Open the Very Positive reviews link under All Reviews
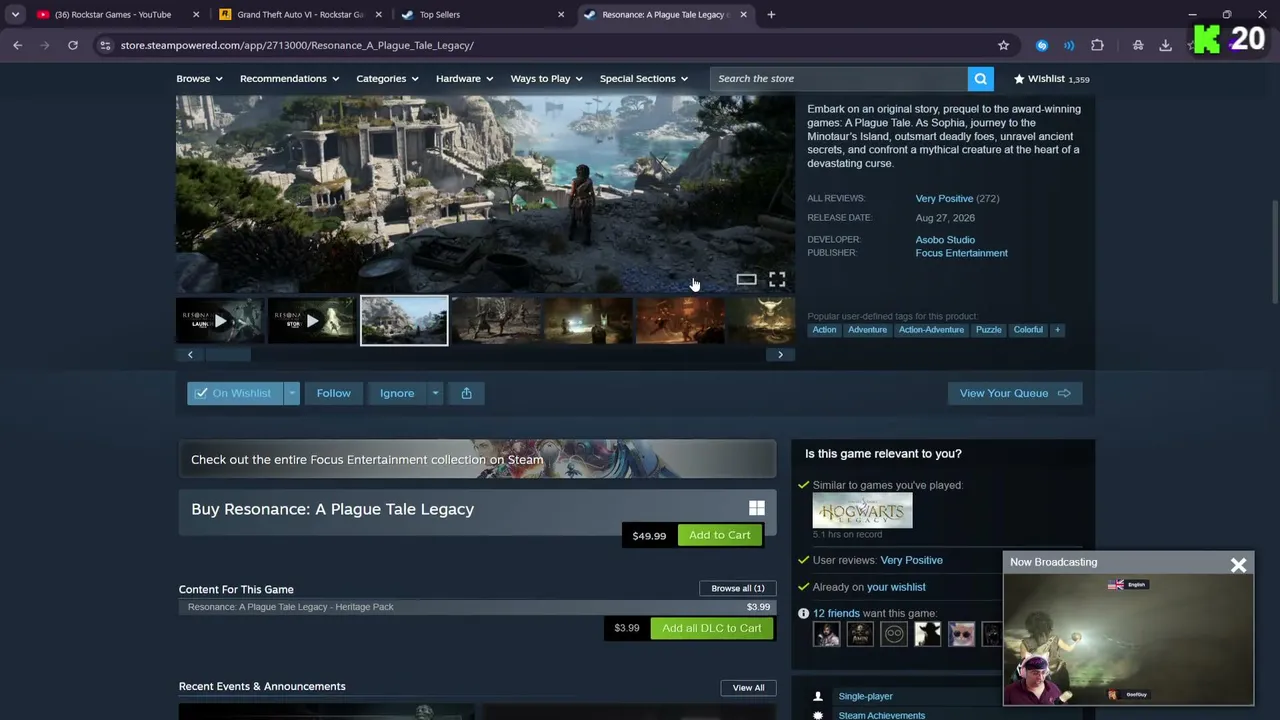Screen dimensions: 1280x720 (944, 198)
